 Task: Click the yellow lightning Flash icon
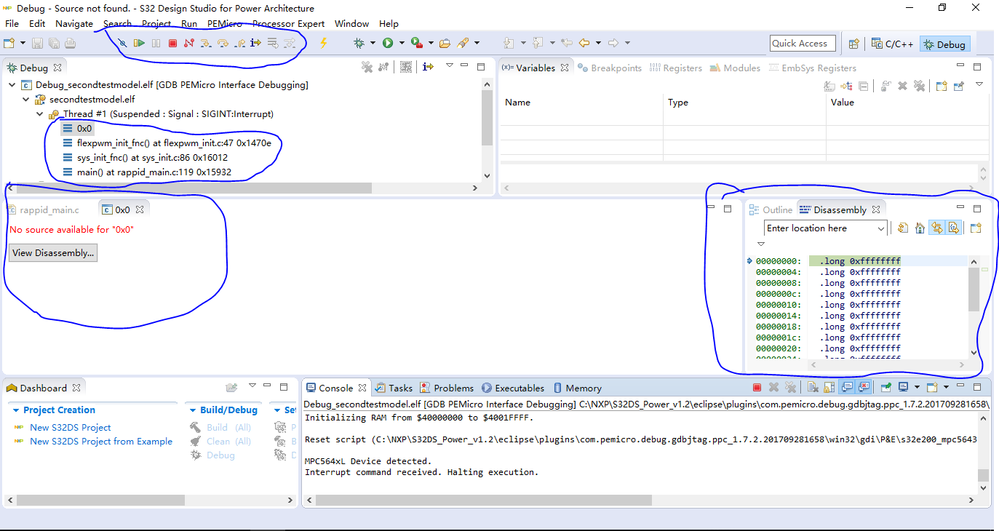tap(323, 43)
